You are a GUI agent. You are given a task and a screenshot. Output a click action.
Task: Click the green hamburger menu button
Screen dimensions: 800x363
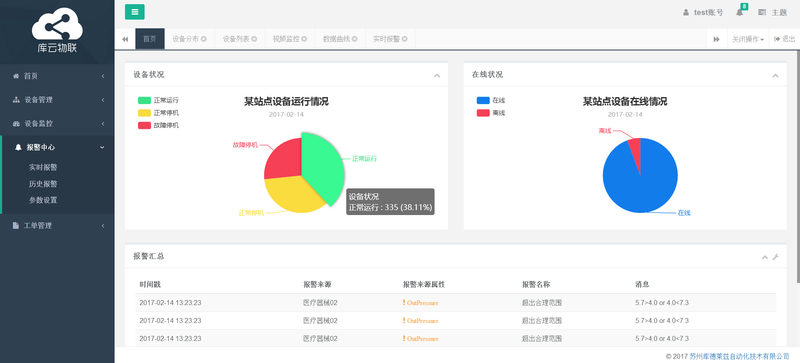[135, 12]
